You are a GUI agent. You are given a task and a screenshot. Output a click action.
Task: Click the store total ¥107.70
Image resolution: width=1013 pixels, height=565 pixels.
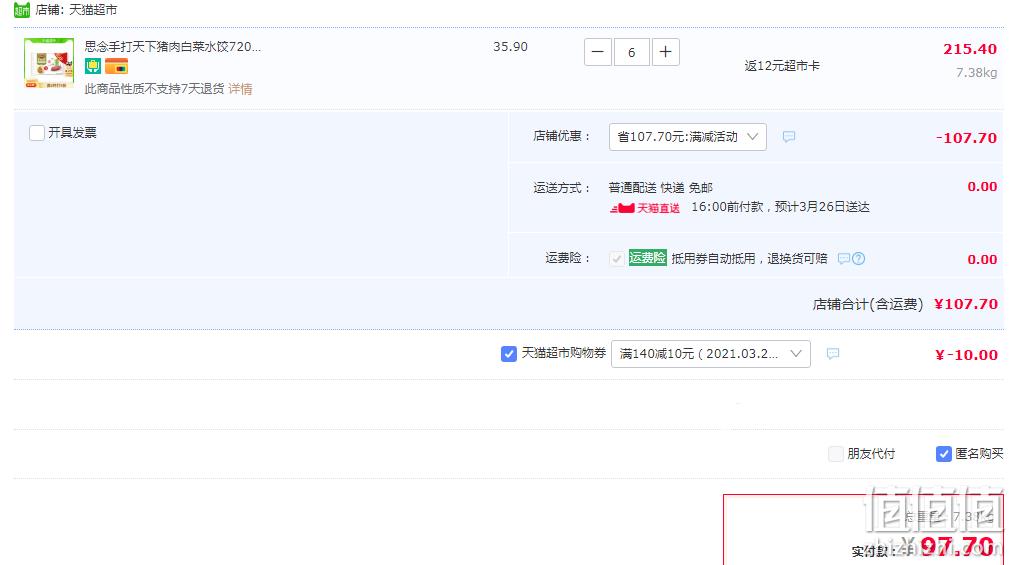[966, 304]
